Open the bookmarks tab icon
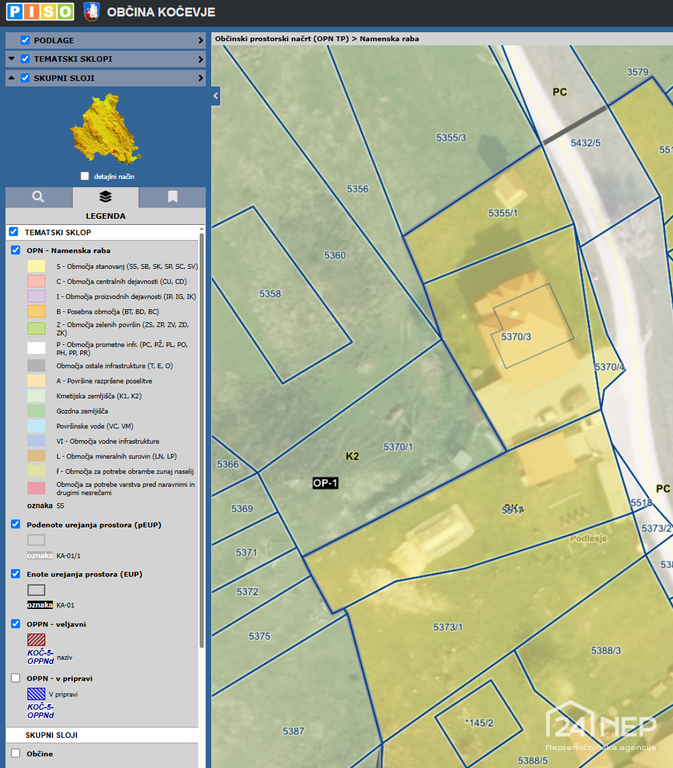The height and width of the screenshot is (768, 673). click(x=172, y=197)
